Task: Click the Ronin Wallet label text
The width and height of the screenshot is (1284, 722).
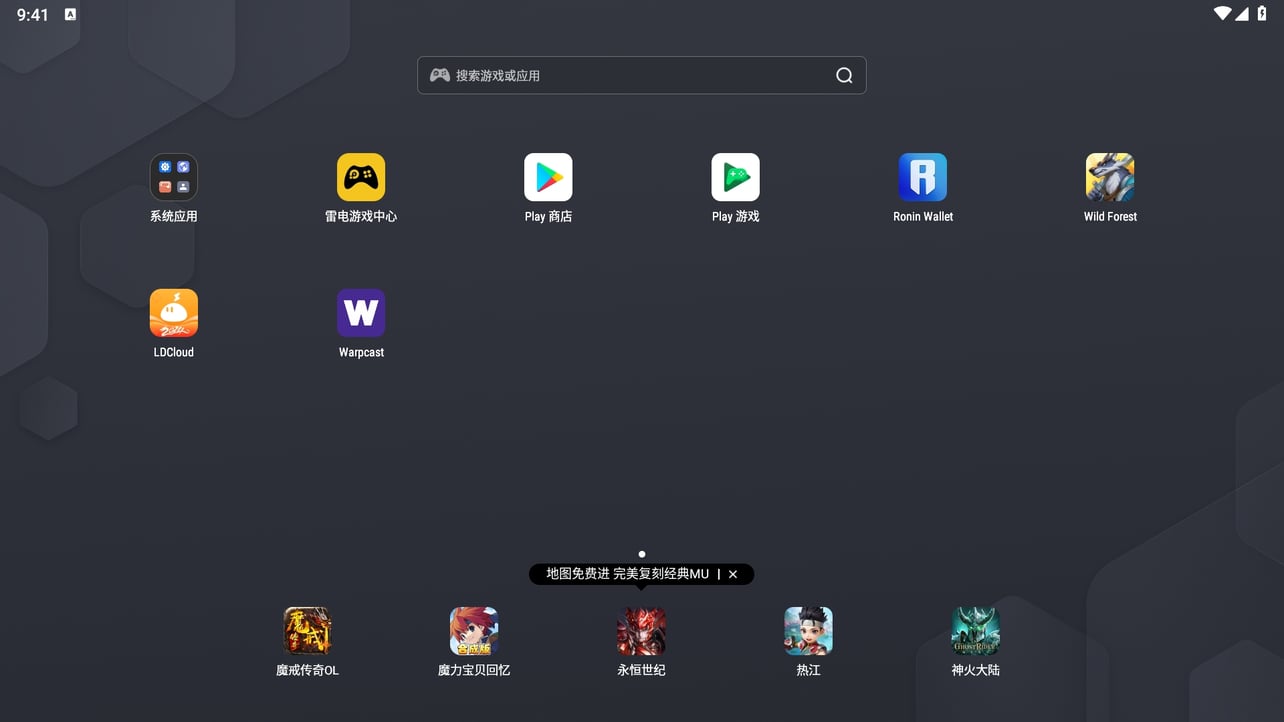Action: 923,216
